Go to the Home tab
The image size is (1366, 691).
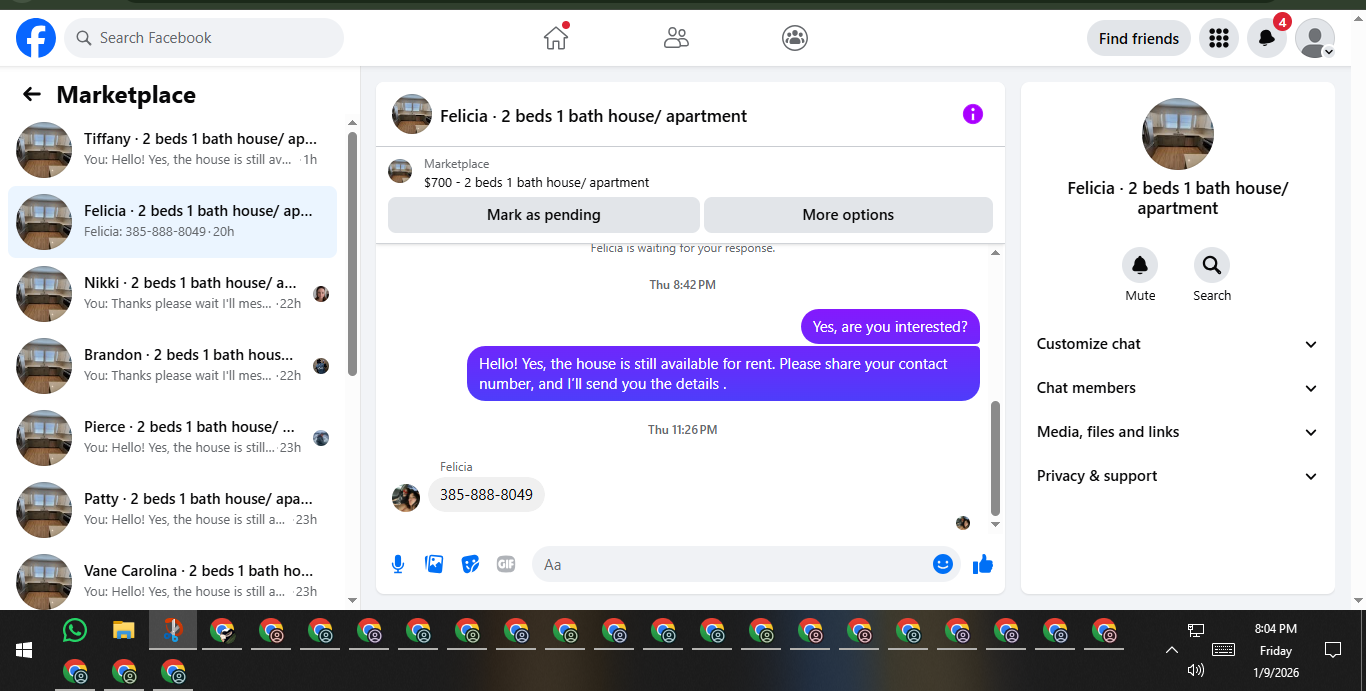click(x=556, y=38)
